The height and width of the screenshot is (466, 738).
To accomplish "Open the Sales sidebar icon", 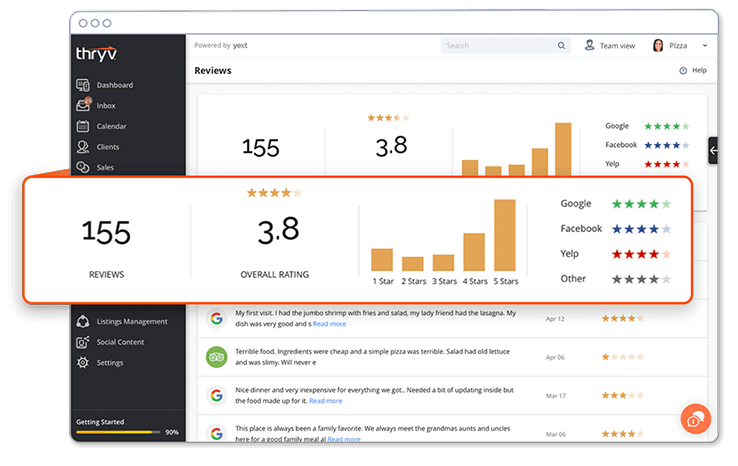I will pyautogui.click(x=84, y=167).
